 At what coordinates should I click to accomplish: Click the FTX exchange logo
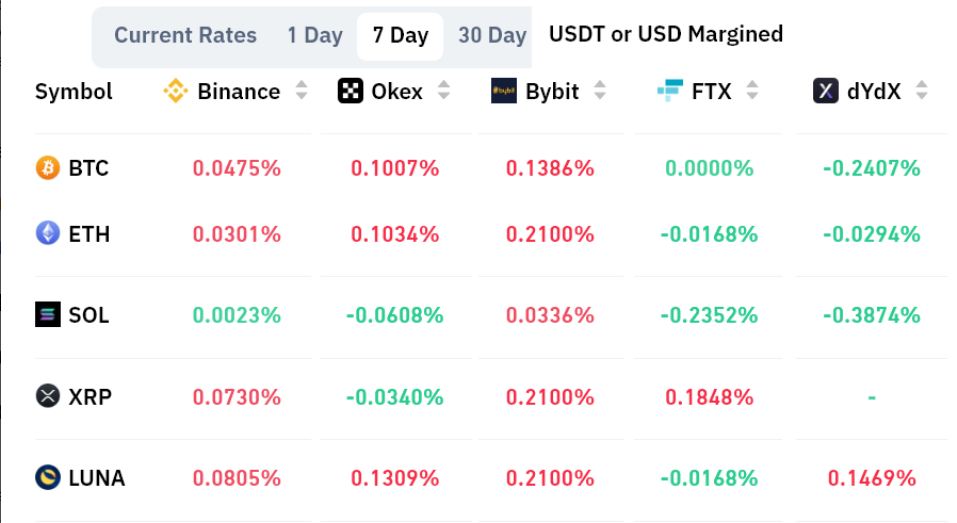[669, 92]
